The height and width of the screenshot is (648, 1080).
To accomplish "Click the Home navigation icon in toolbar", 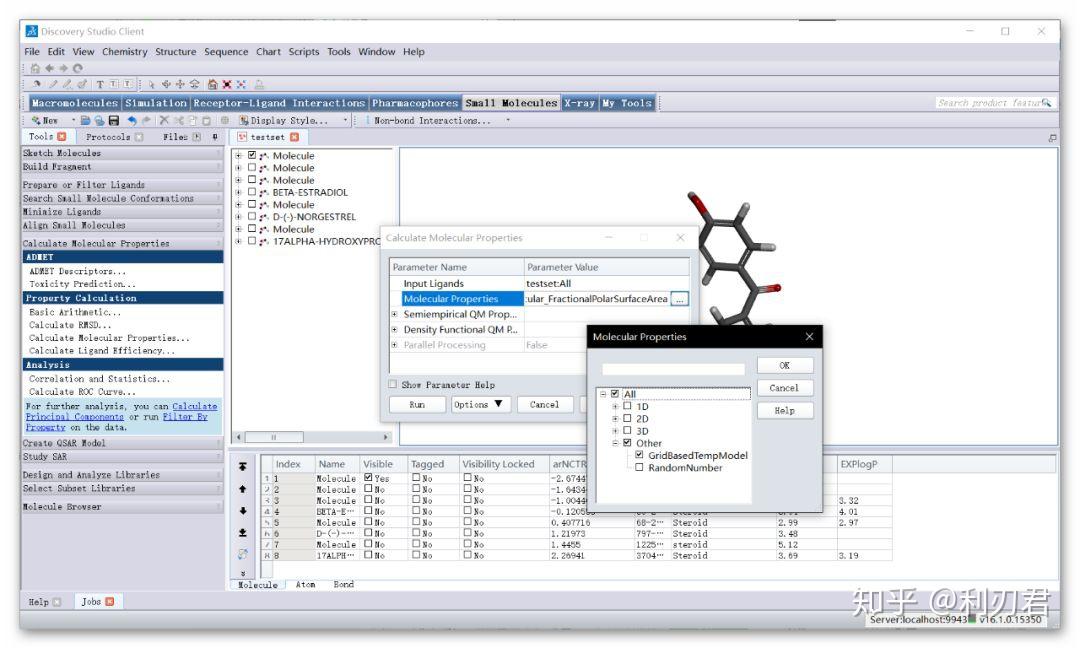I will point(35,68).
